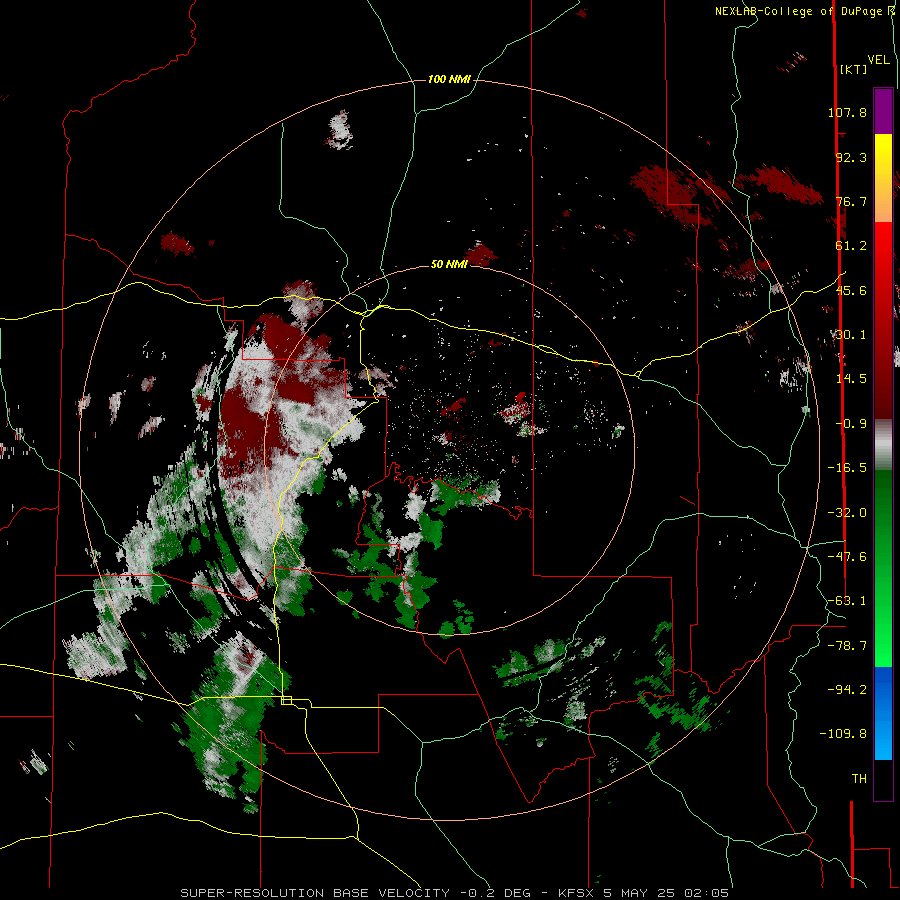Click the VEL legend title
This screenshot has height=900, width=900.
(878, 60)
